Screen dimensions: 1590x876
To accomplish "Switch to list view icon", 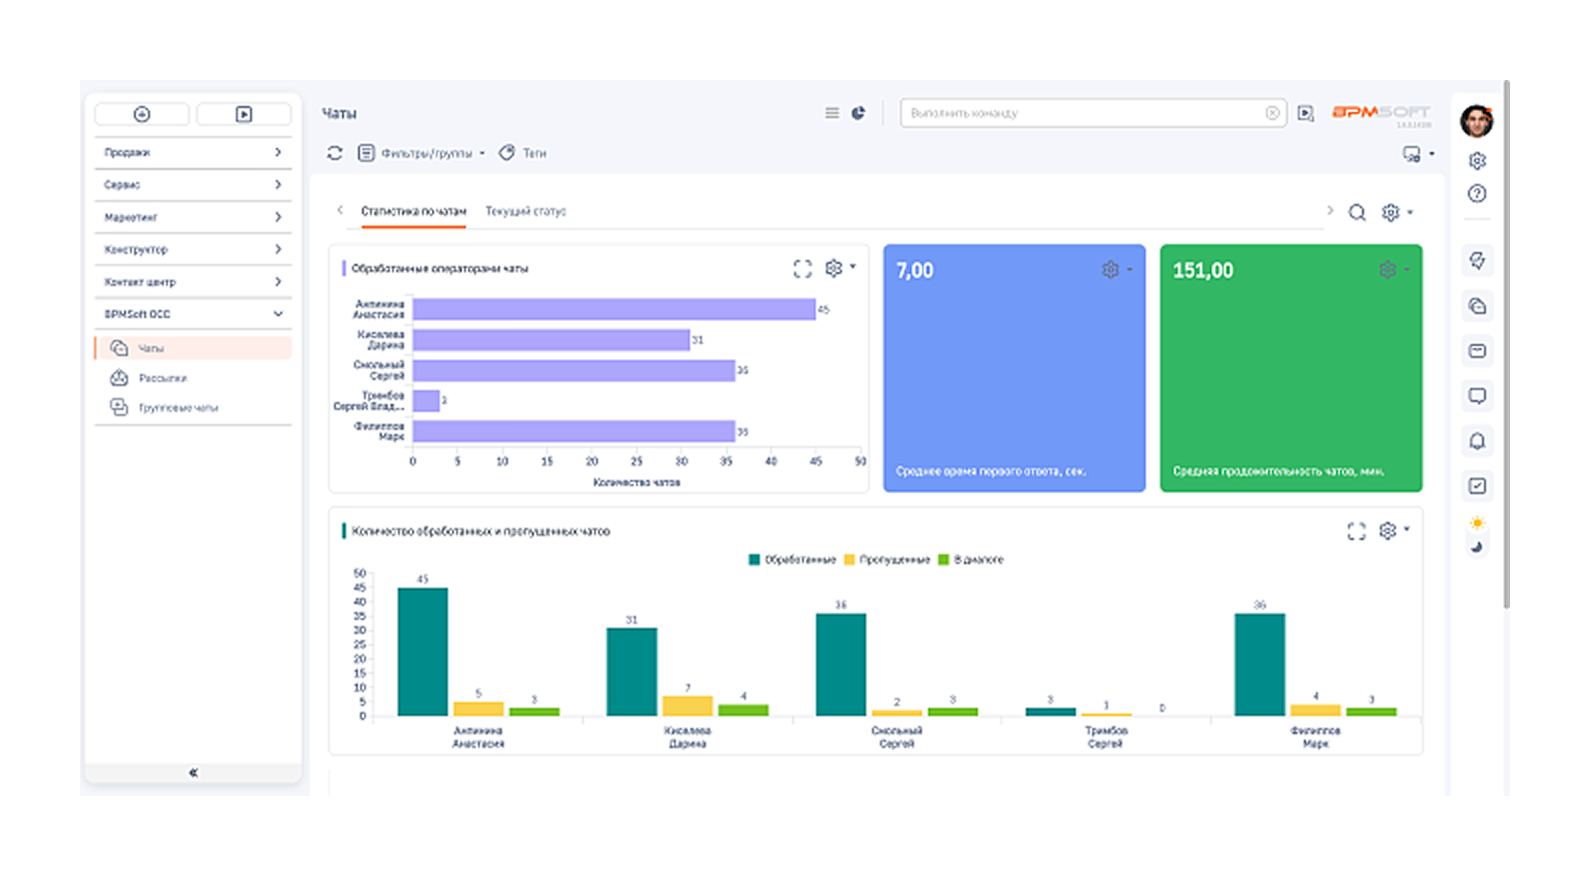I will coord(832,113).
